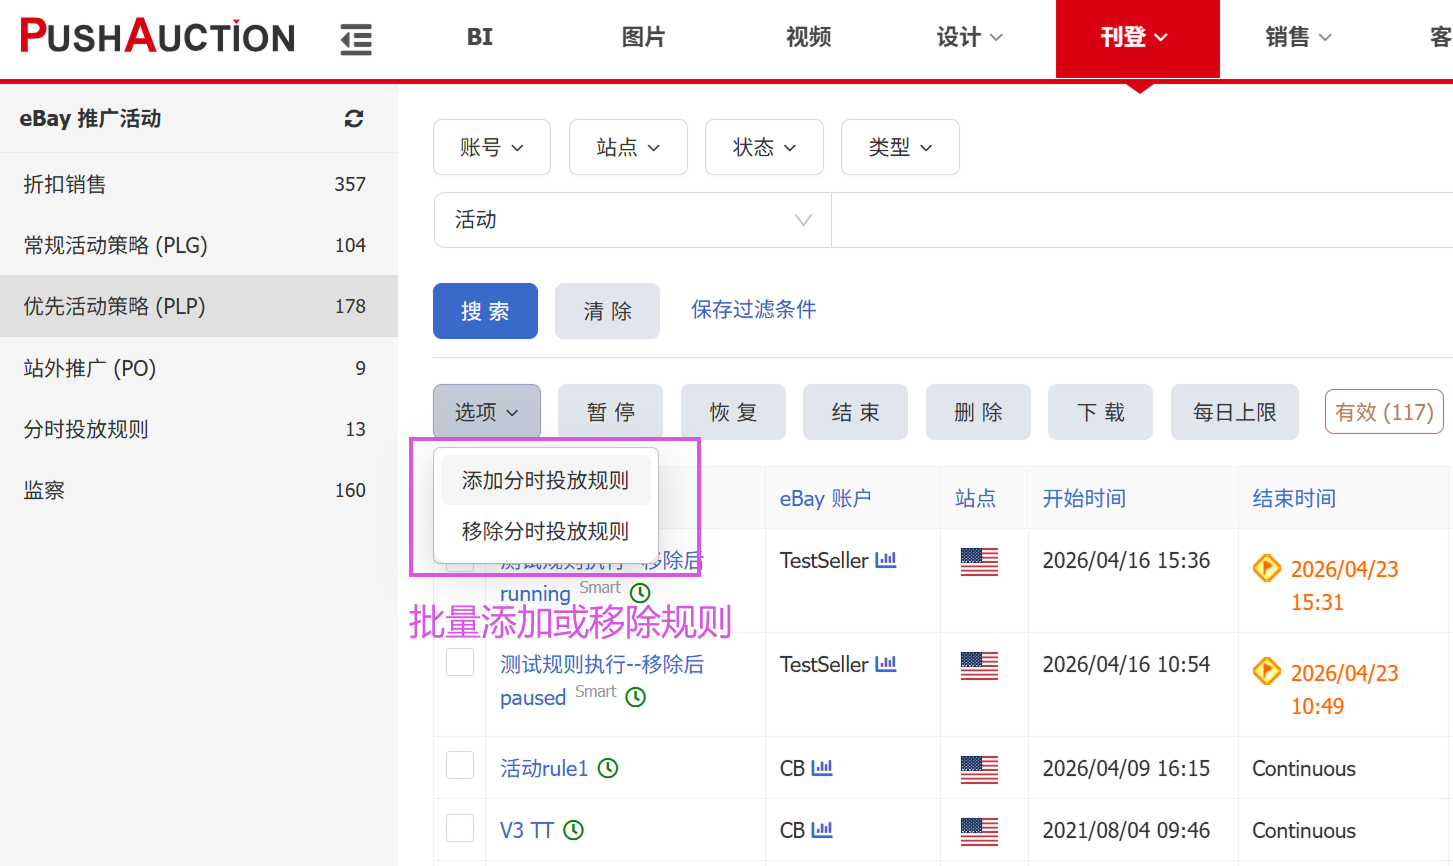This screenshot has height=866, width=1453.
Task: Open the chart icon beside the first TestSeller
Action: click(886, 560)
